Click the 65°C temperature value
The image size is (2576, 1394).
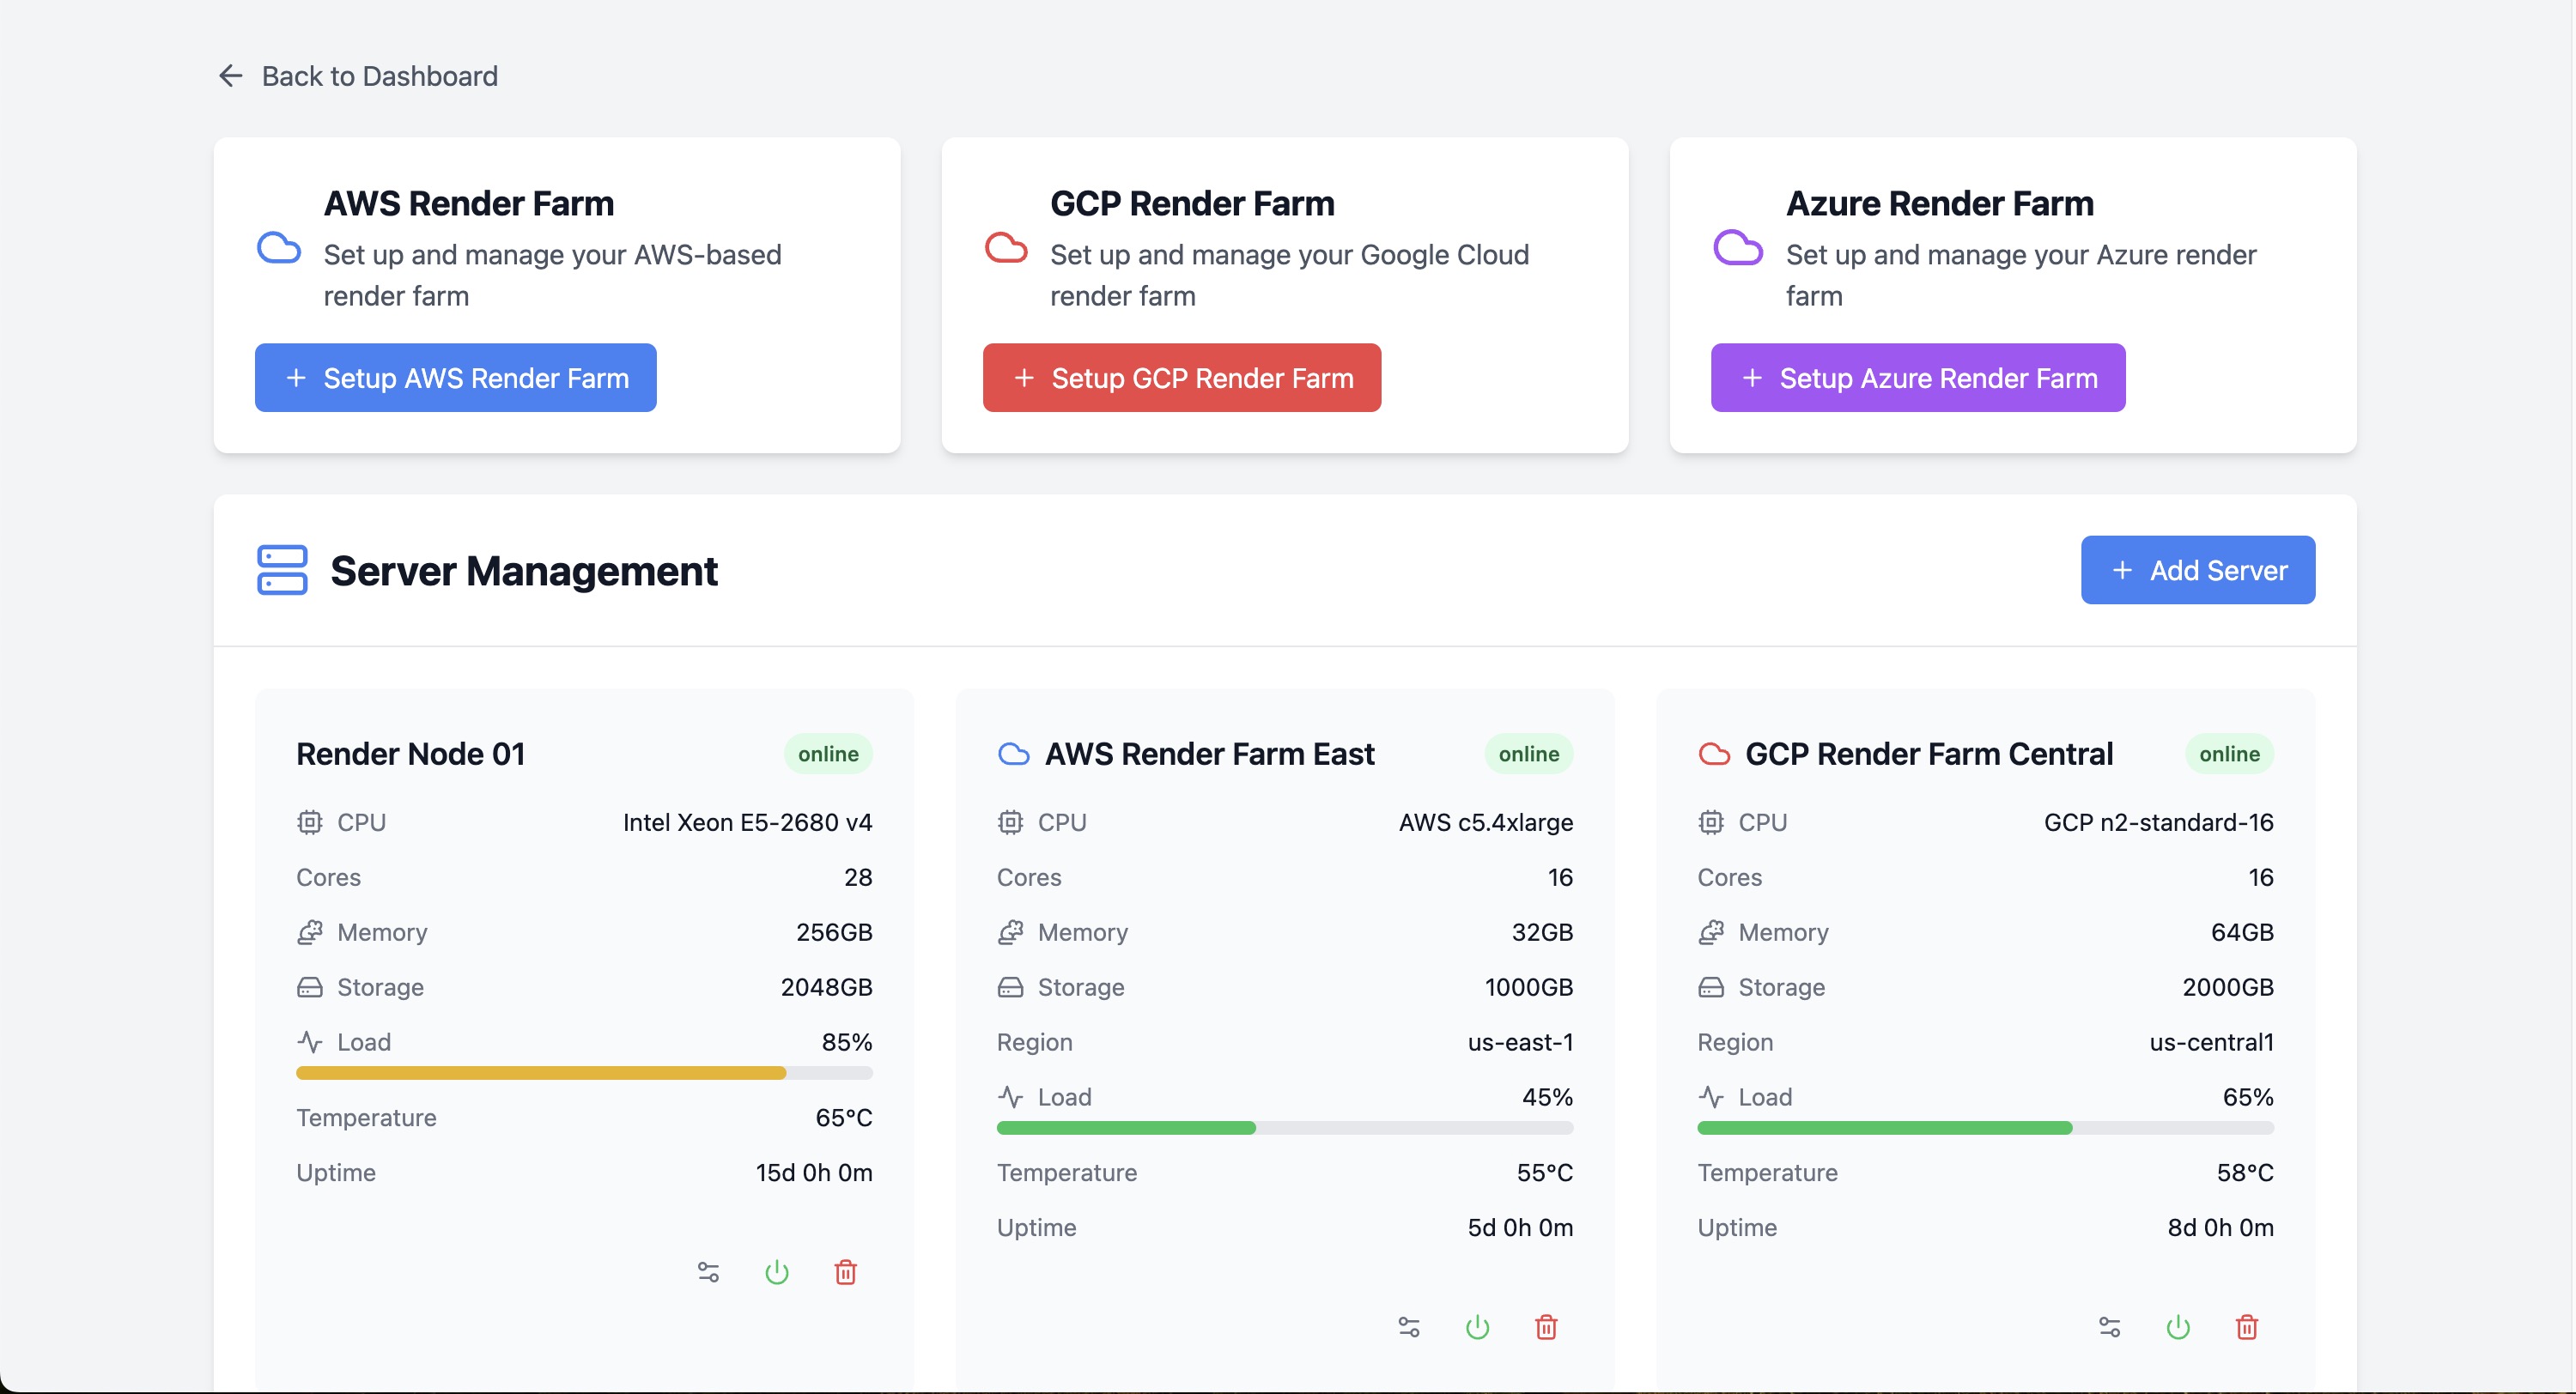844,1117
